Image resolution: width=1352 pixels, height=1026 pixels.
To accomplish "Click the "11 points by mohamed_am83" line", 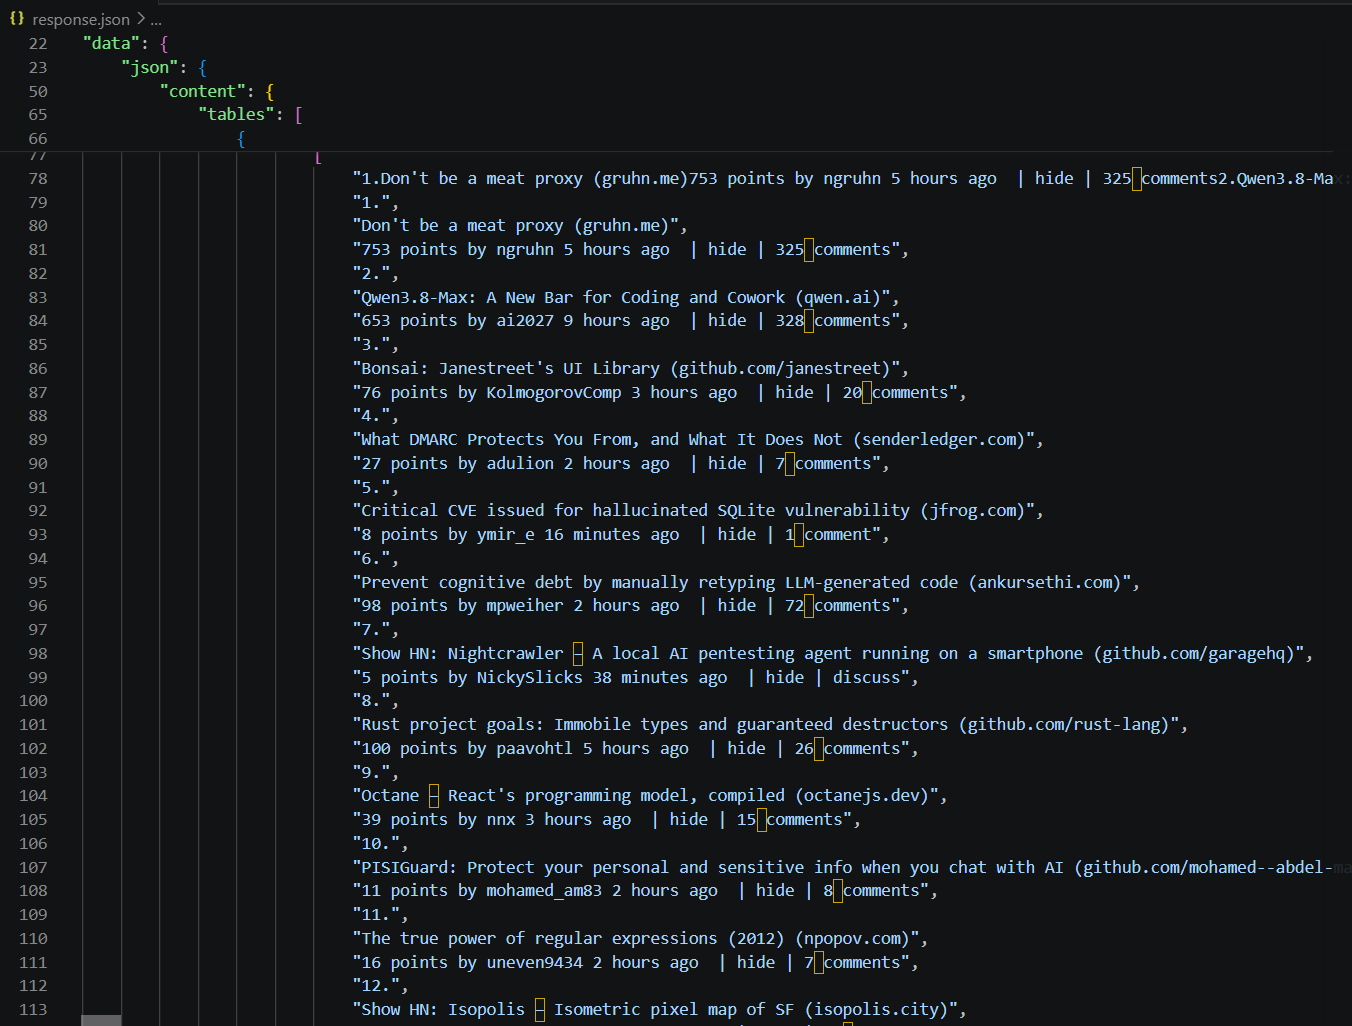I will 645,891.
